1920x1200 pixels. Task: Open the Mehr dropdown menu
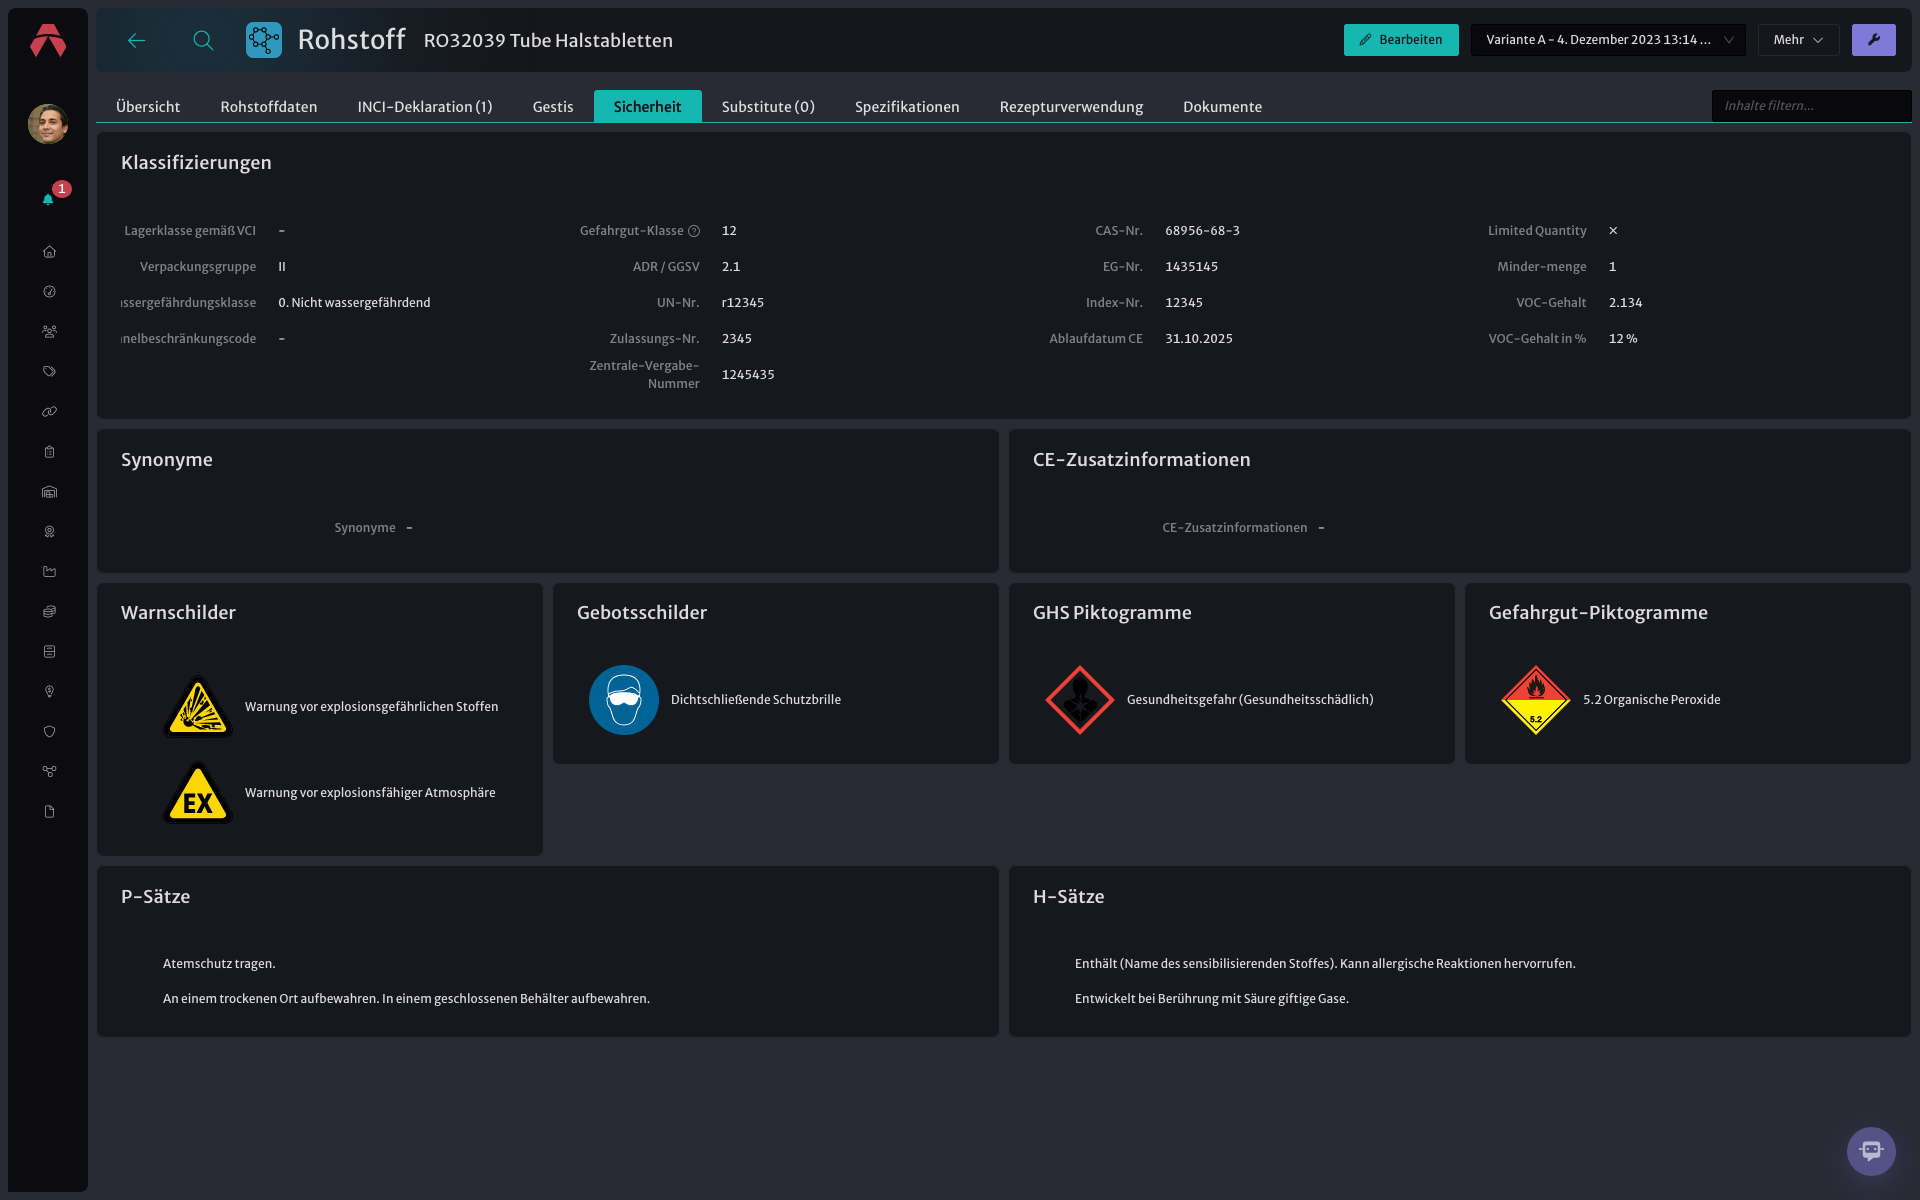click(1798, 40)
